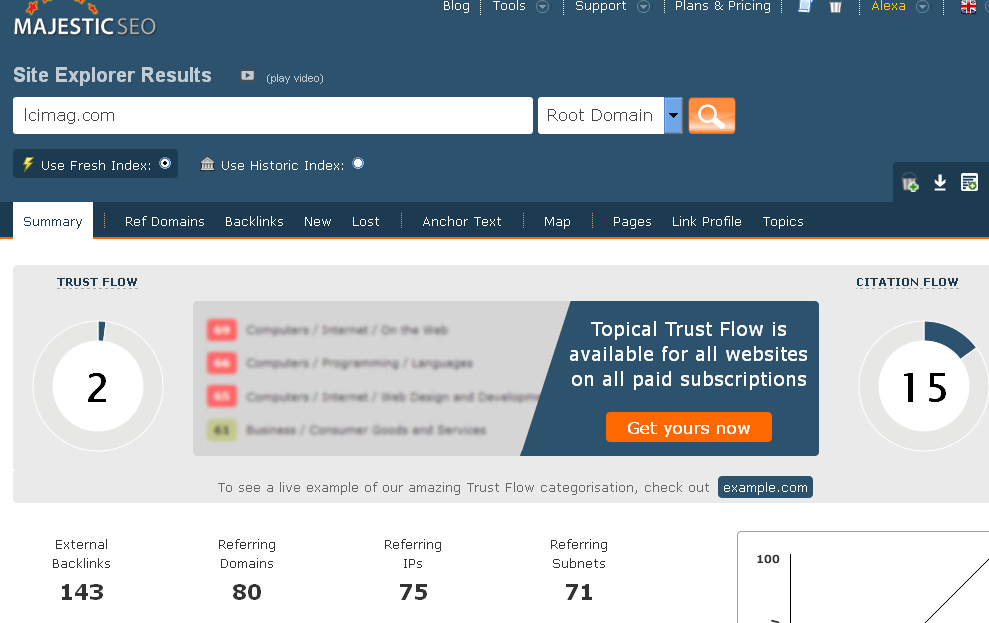Click the TRUST FLOW heading link
989x623 pixels.
pyautogui.click(x=97, y=282)
